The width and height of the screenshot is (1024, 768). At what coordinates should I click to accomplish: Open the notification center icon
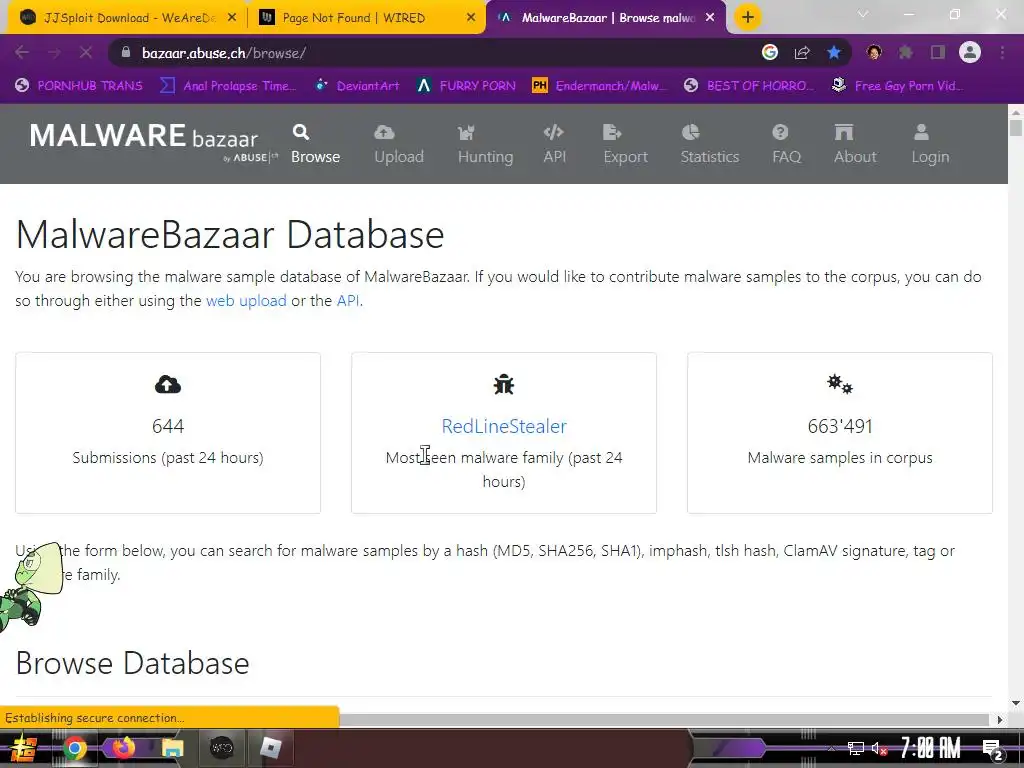(x=993, y=750)
